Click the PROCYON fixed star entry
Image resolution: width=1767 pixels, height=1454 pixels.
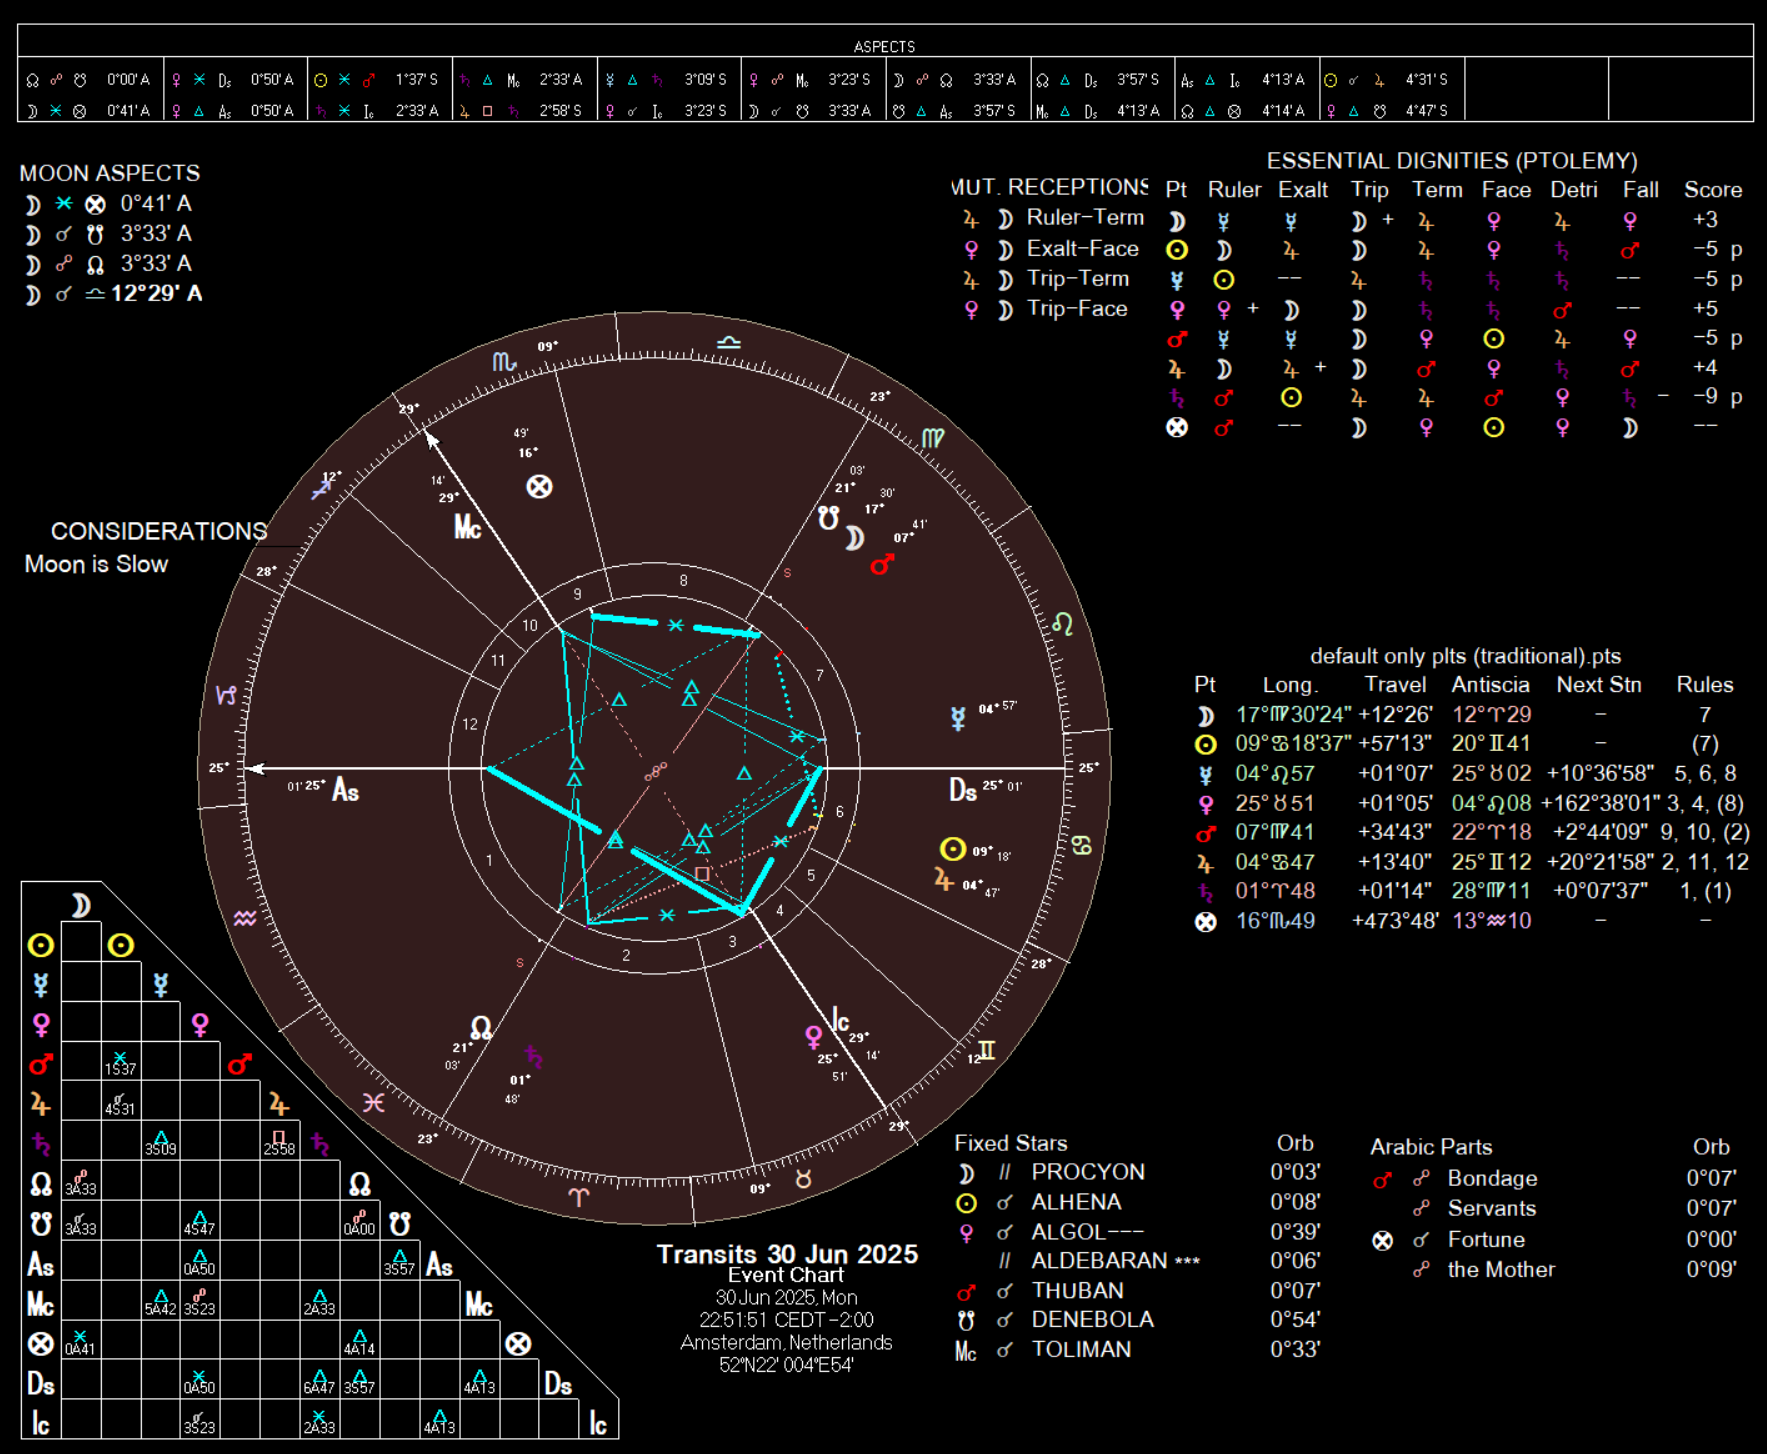(1088, 1172)
